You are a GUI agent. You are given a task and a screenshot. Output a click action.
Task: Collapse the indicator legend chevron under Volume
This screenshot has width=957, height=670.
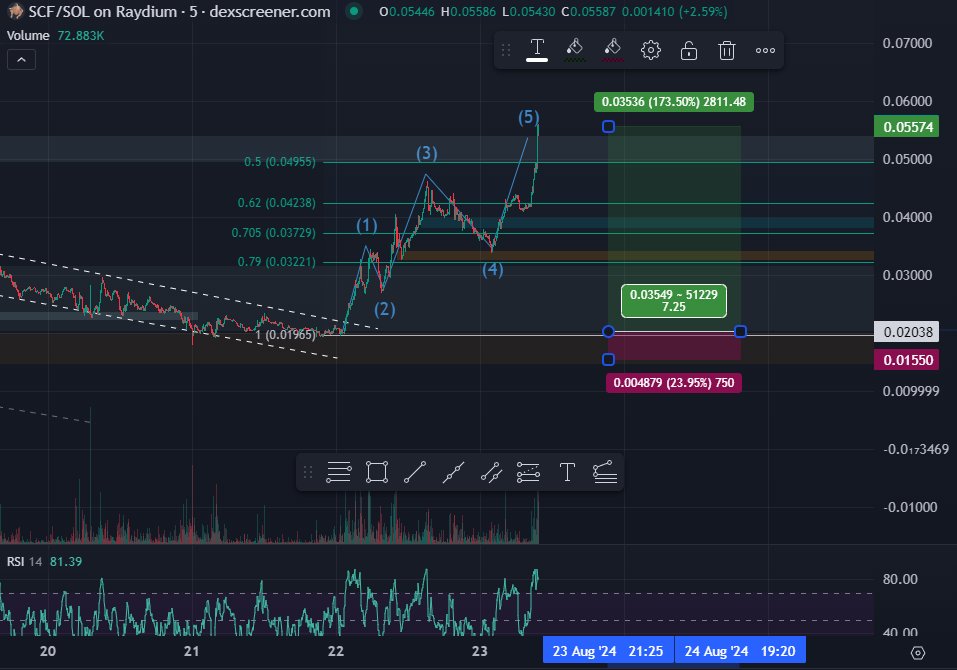pos(21,60)
